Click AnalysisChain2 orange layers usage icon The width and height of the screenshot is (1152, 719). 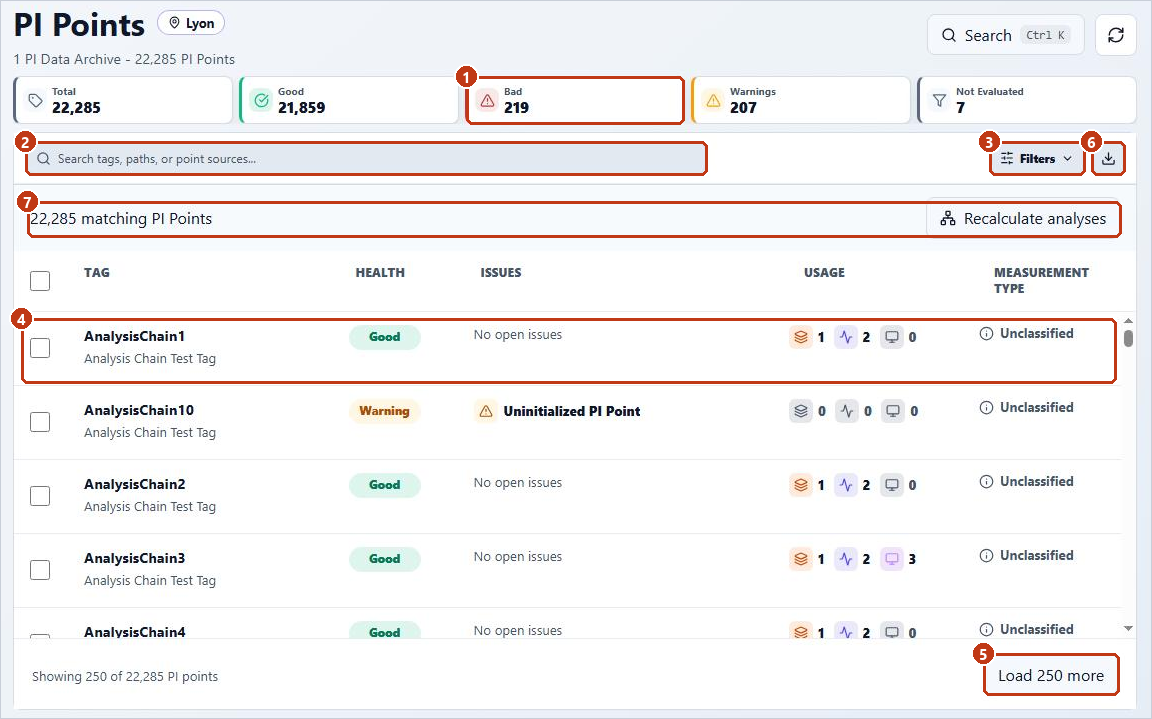point(801,485)
